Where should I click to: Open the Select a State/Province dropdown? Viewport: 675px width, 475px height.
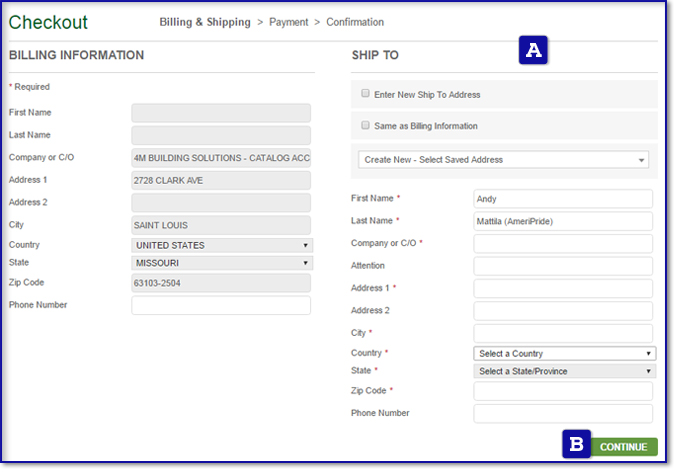tap(564, 371)
